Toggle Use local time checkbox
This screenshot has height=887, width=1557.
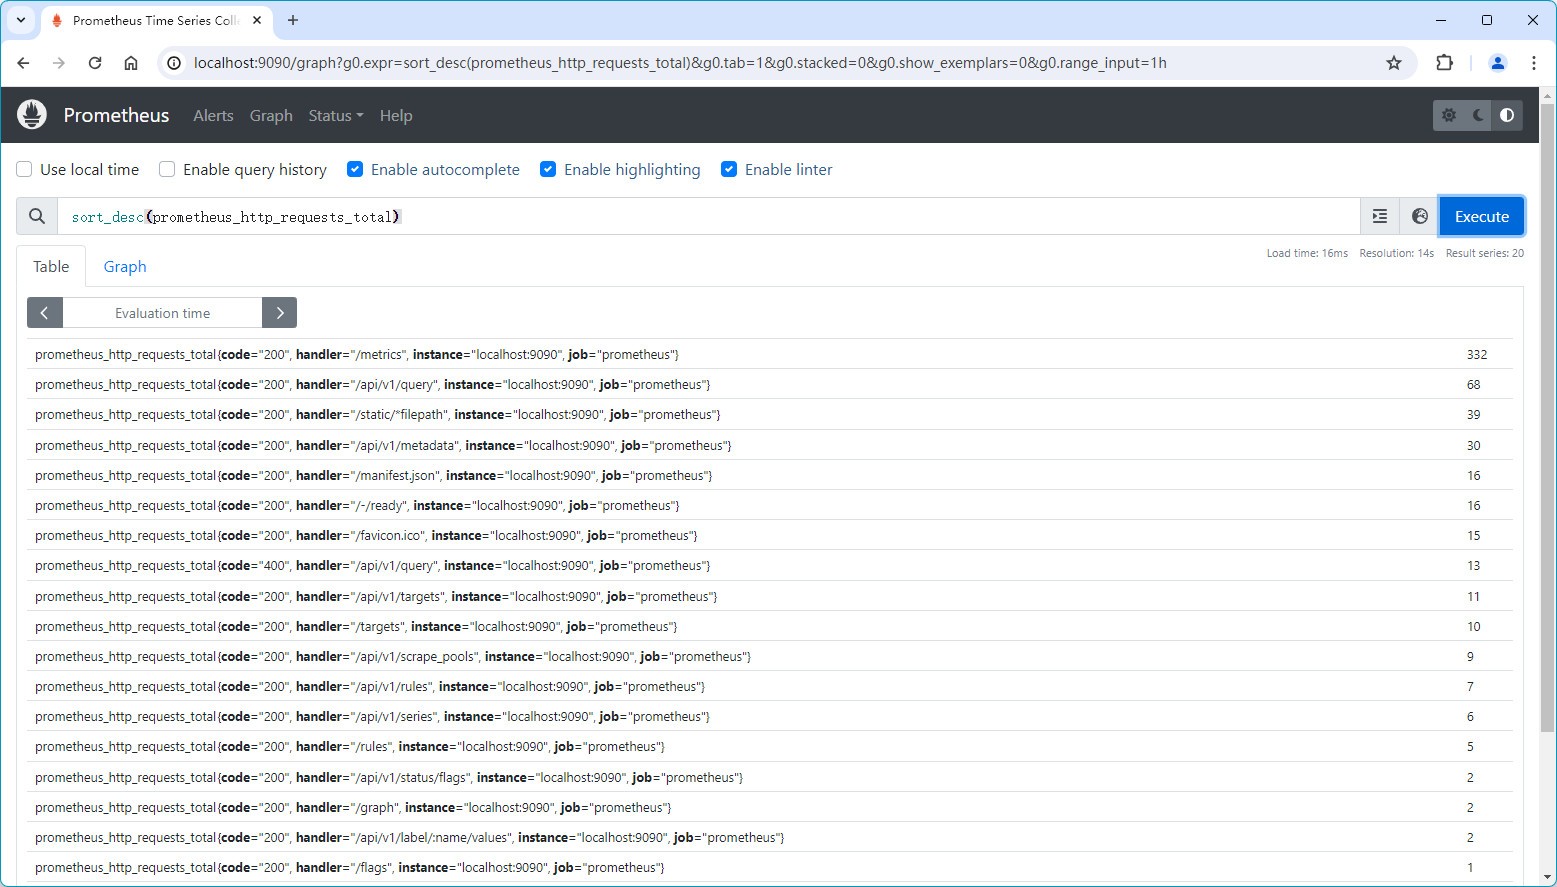(24, 169)
